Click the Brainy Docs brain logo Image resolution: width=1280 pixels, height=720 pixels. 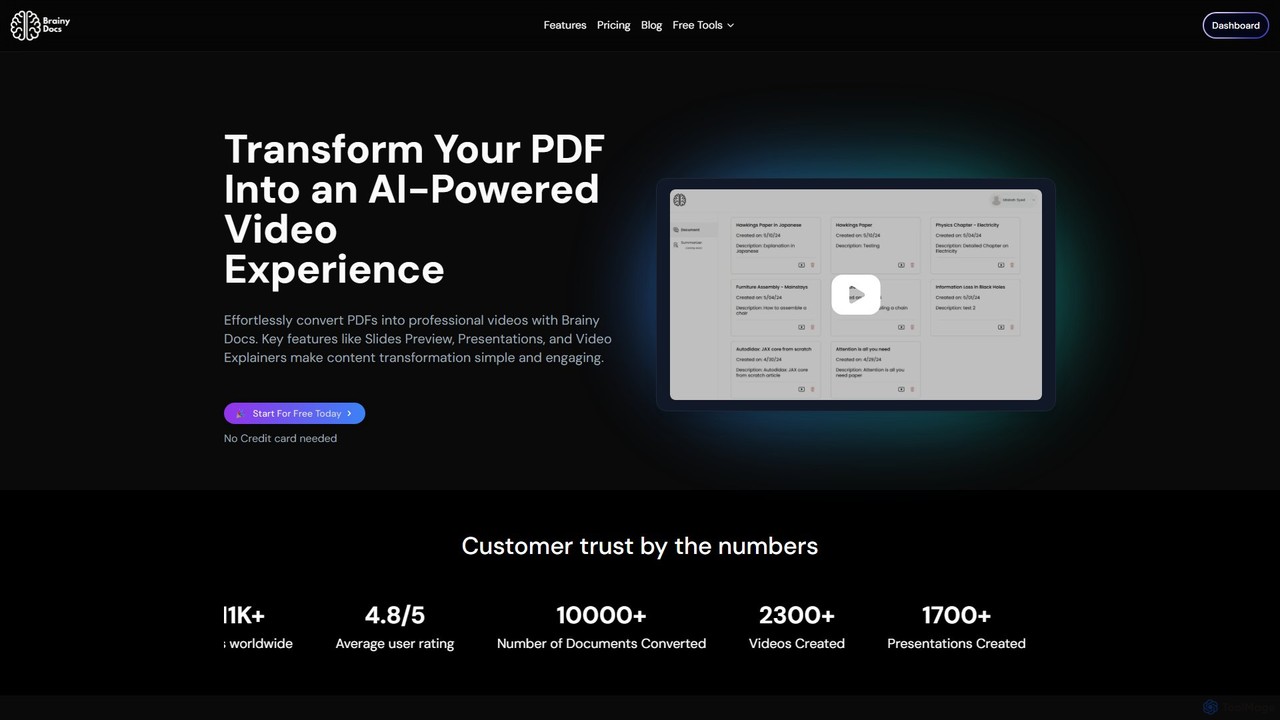40,26
